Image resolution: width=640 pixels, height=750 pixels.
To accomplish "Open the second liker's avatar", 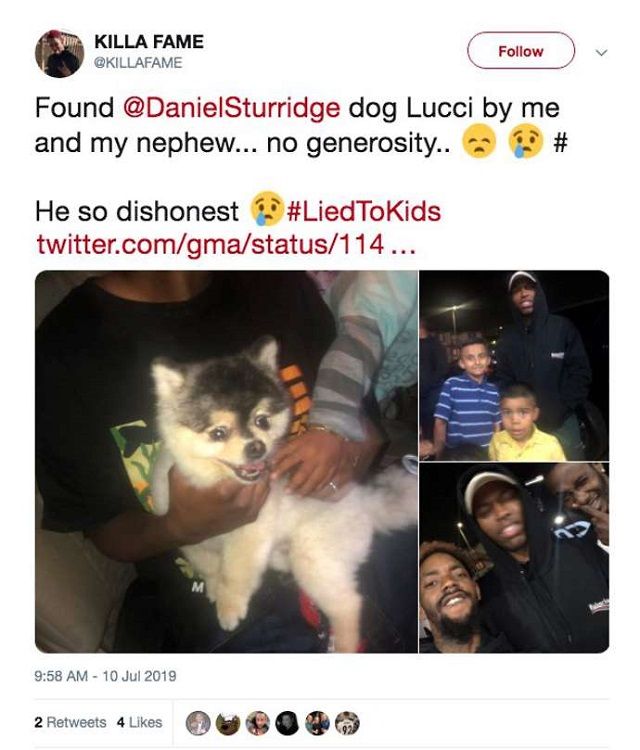I will pyautogui.click(x=228, y=723).
